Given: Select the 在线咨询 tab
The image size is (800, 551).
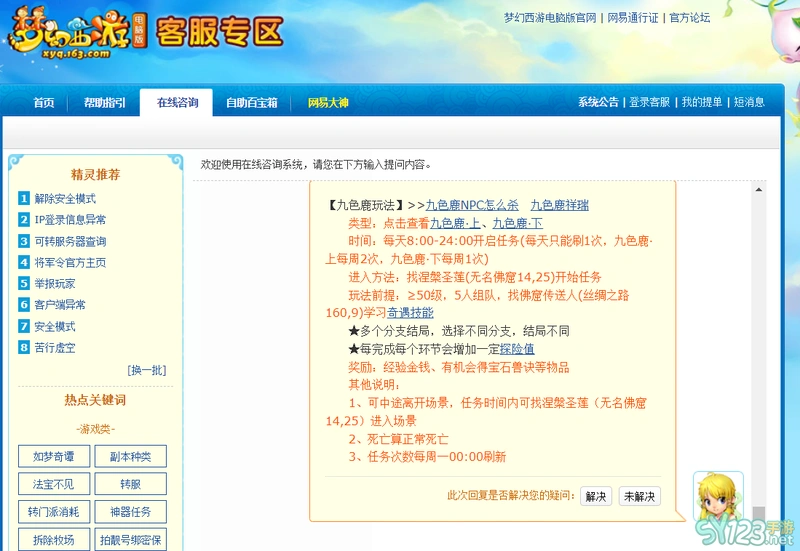Looking at the screenshot, I should click(177, 103).
